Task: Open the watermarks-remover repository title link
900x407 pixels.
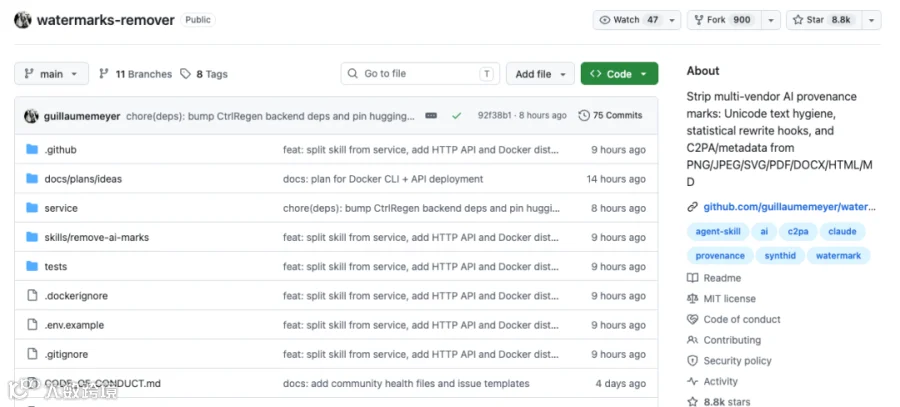Action: (106, 20)
